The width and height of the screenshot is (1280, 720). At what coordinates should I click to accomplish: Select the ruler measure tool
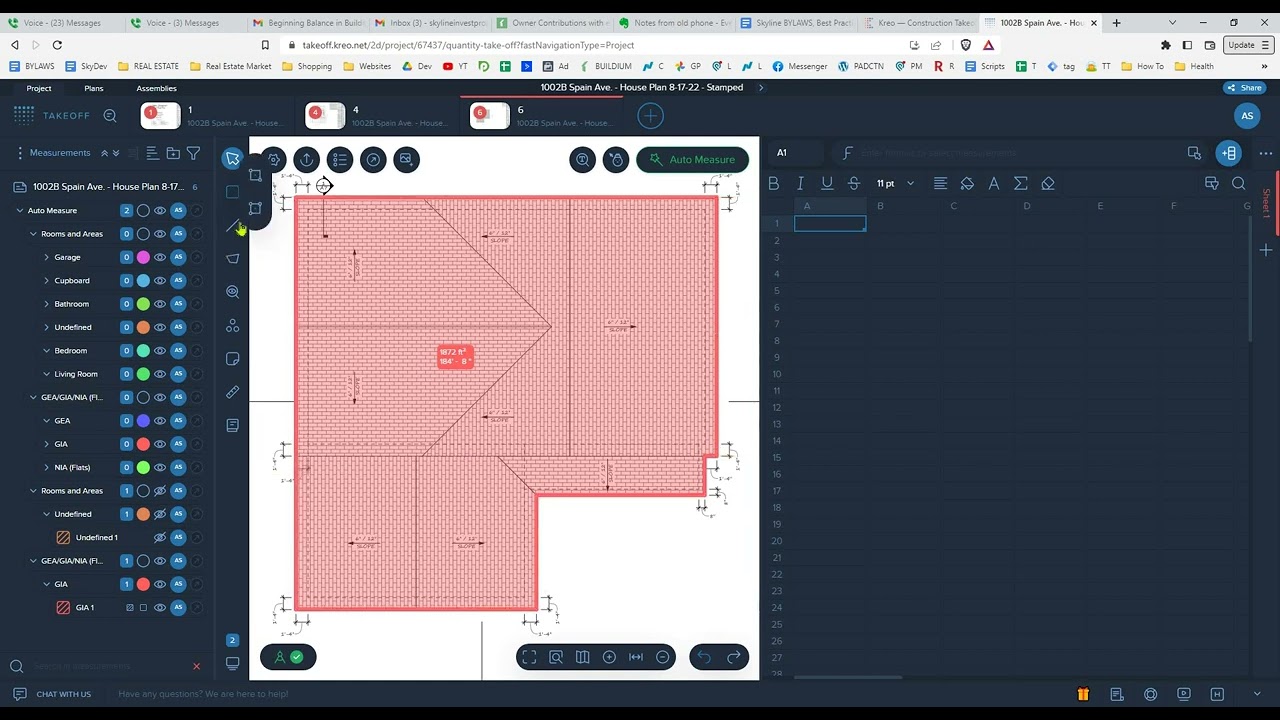(x=233, y=392)
